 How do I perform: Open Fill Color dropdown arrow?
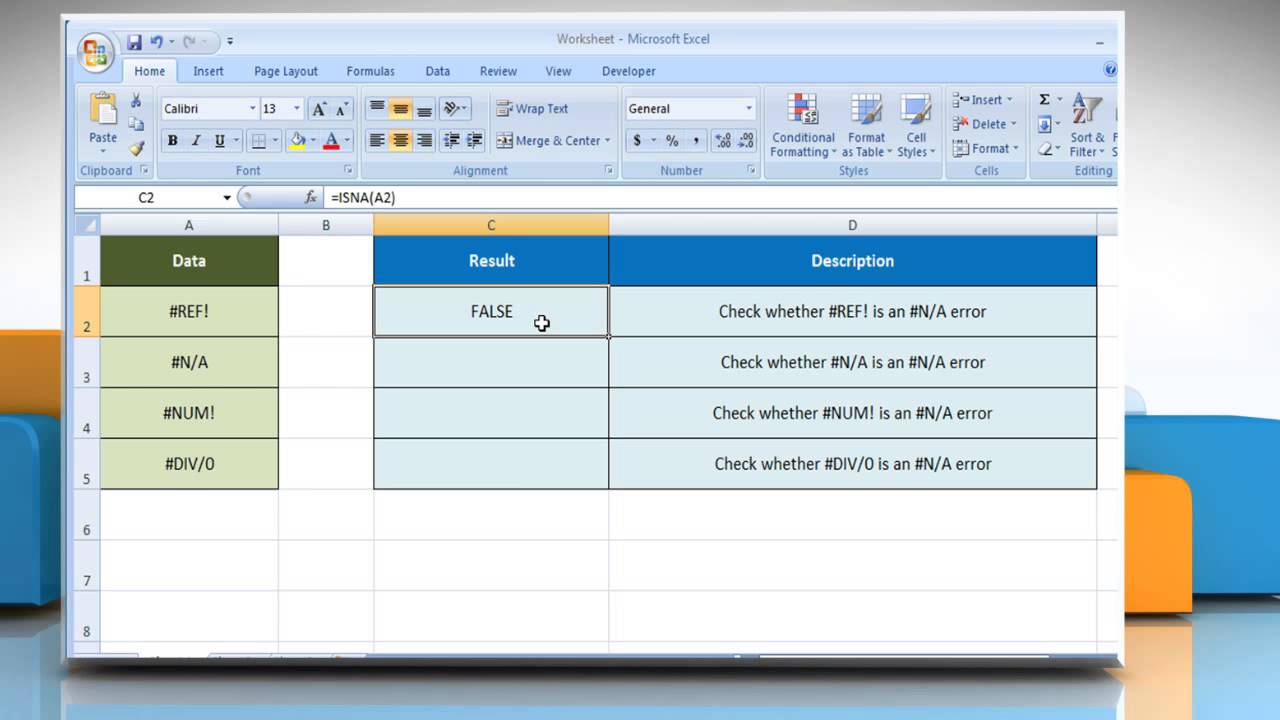point(312,141)
